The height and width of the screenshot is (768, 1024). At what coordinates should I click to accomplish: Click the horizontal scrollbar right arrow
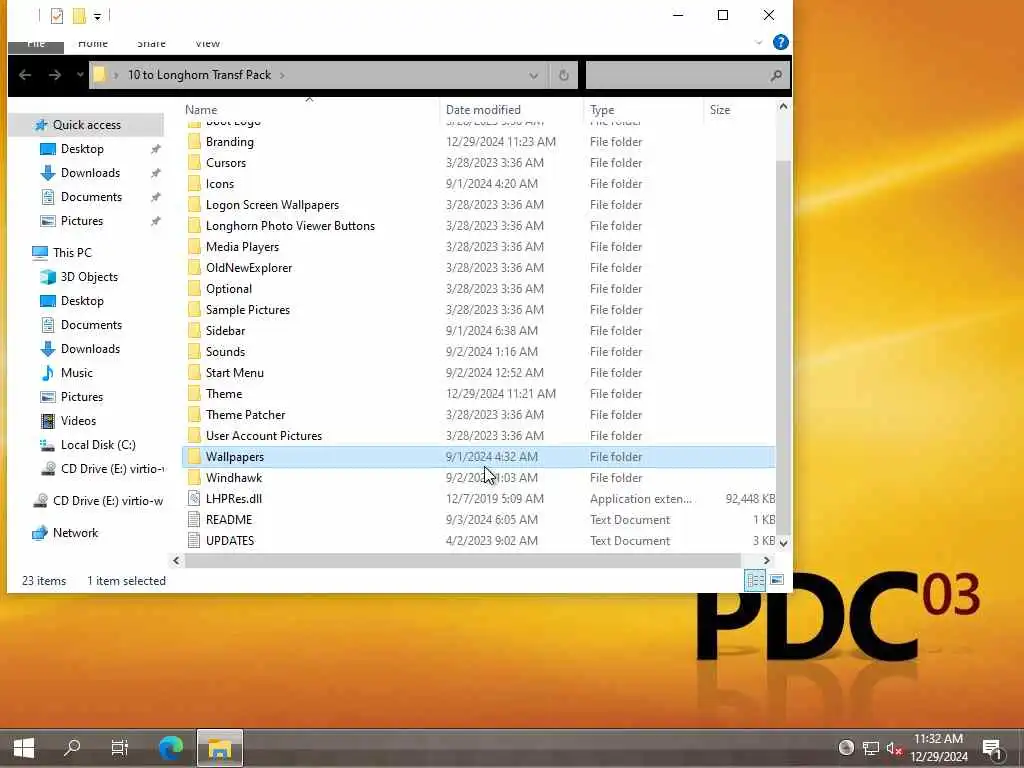(x=767, y=560)
